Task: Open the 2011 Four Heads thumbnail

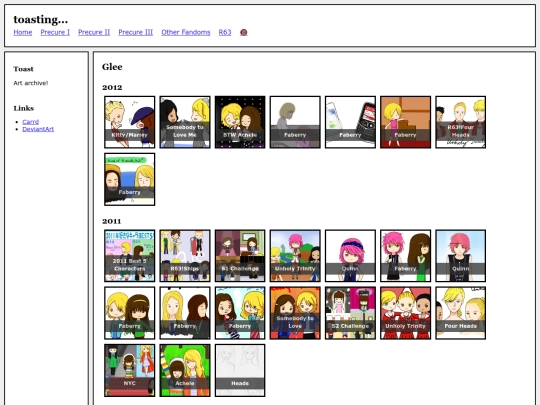Action: coord(460,313)
